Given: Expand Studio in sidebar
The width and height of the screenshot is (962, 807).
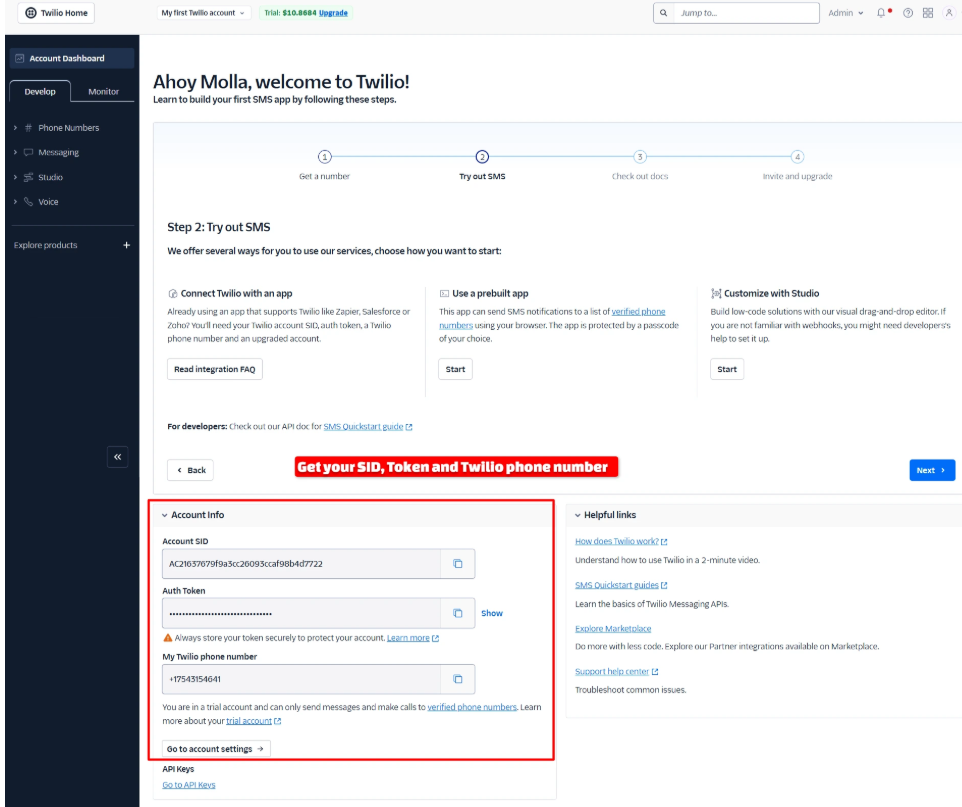Looking at the screenshot, I should [x=15, y=177].
